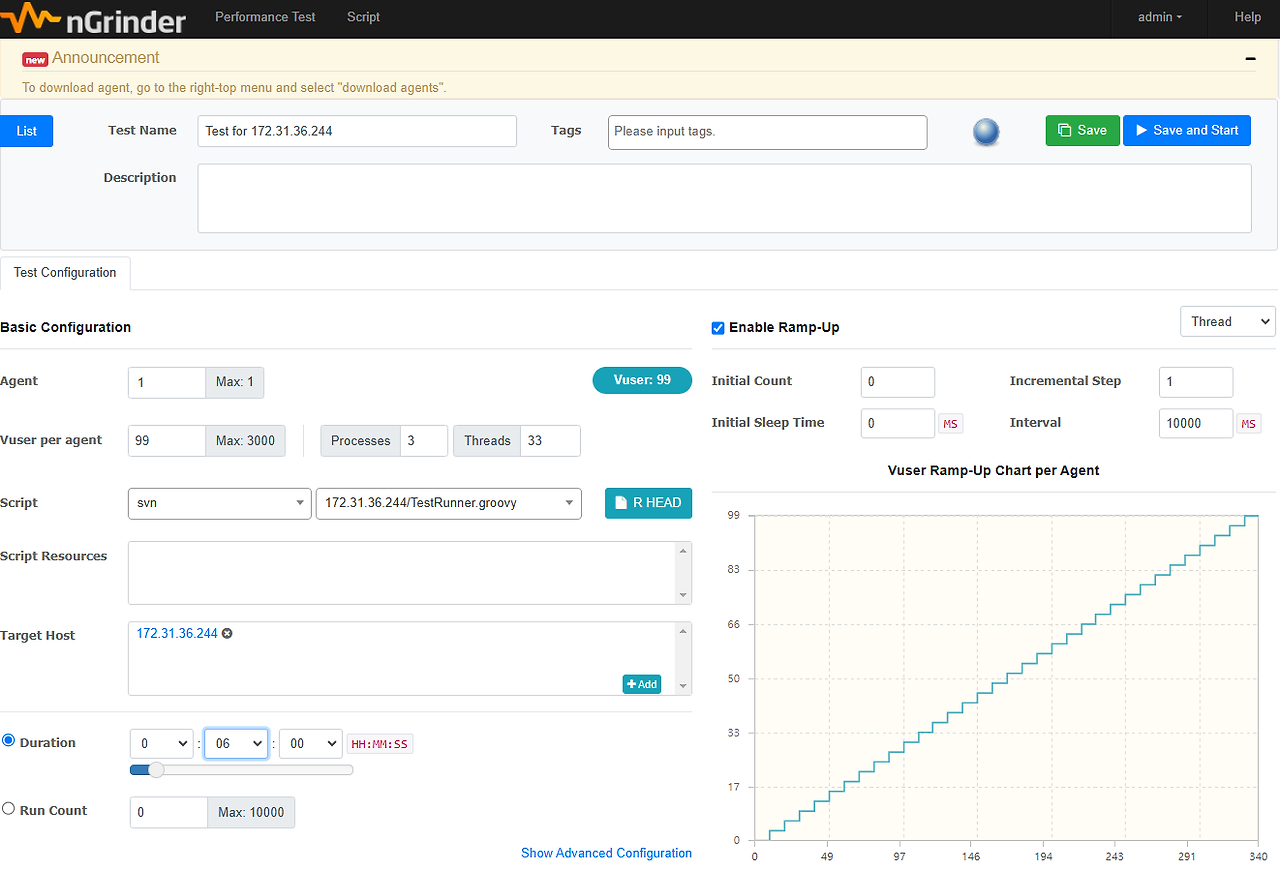1280x871 pixels.
Task: Toggle Enable Ramp-Up checkbox
Action: (718, 328)
